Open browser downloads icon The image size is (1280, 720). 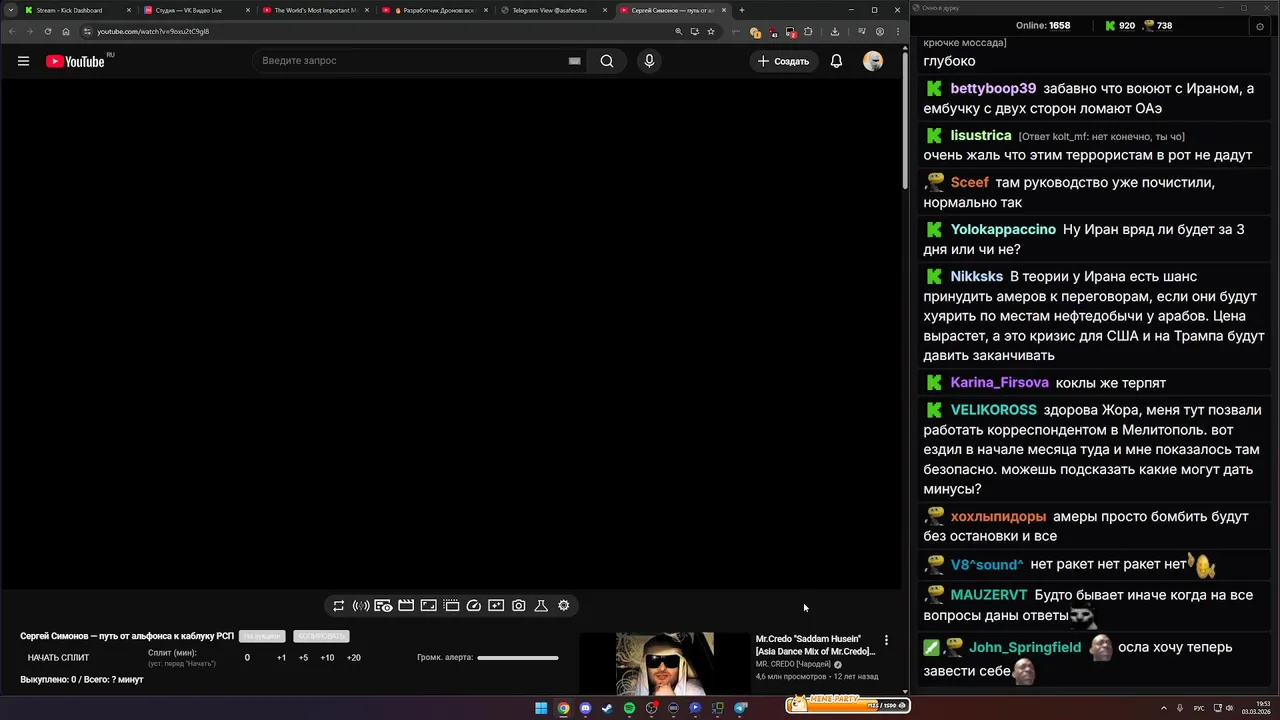click(835, 31)
